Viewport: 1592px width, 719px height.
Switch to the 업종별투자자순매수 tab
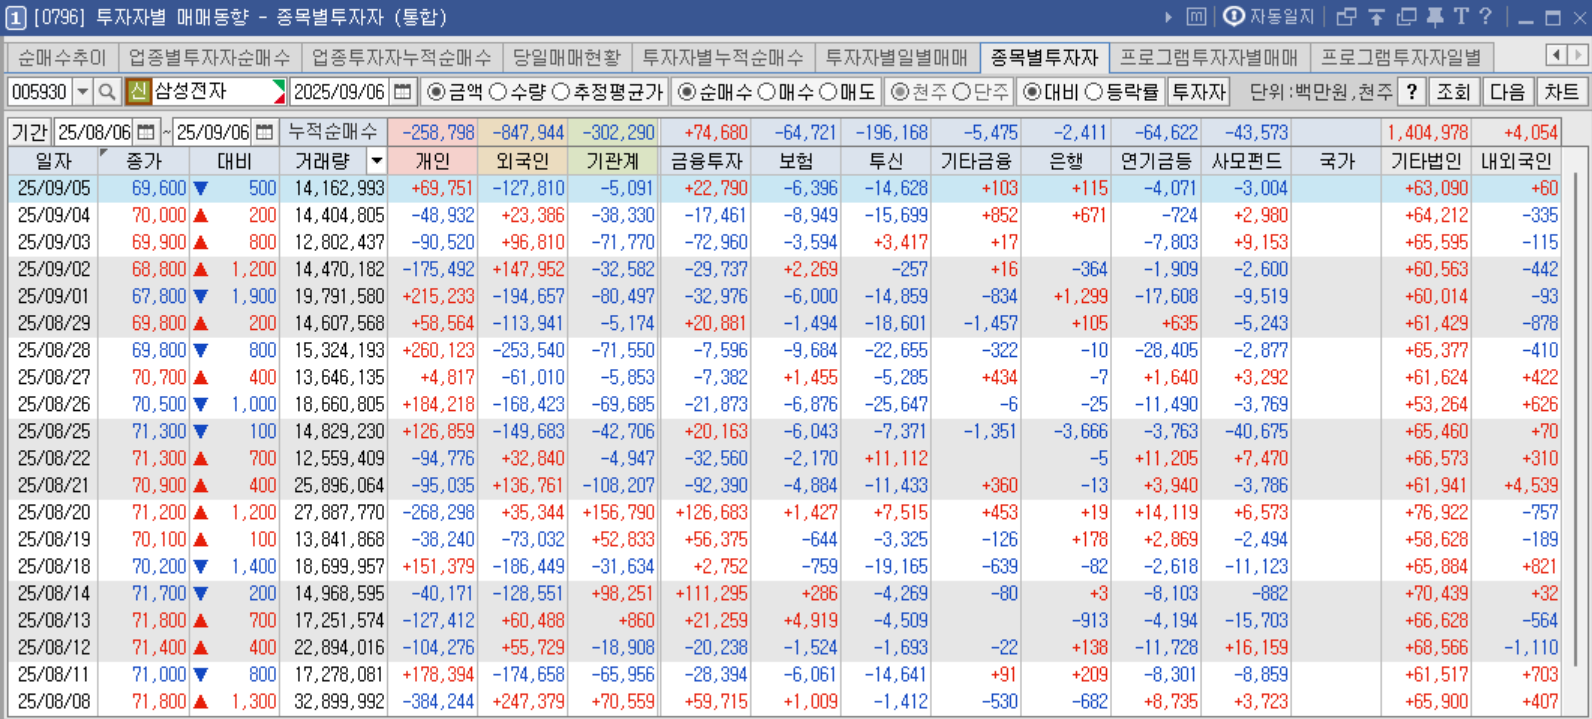(210, 58)
